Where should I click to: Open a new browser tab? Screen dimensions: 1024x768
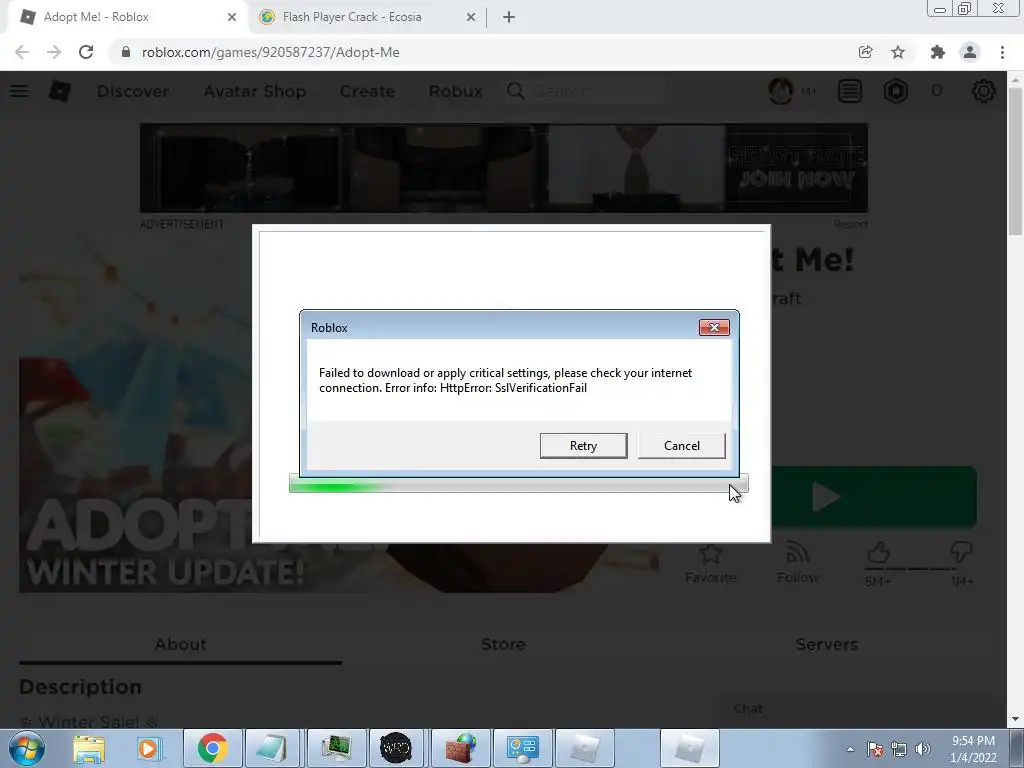point(509,17)
